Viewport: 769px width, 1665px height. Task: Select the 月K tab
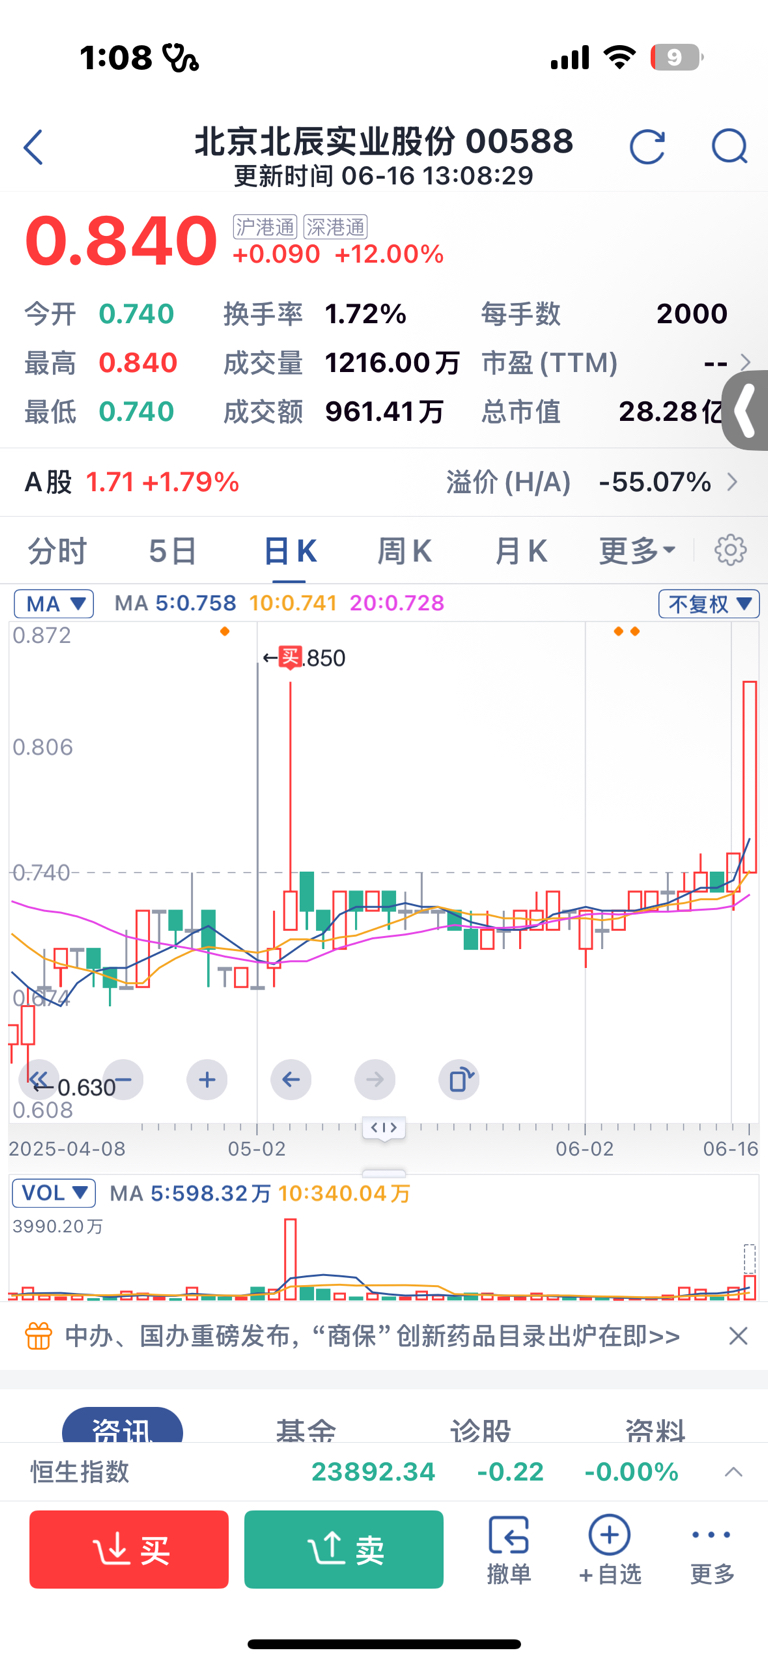[520, 550]
